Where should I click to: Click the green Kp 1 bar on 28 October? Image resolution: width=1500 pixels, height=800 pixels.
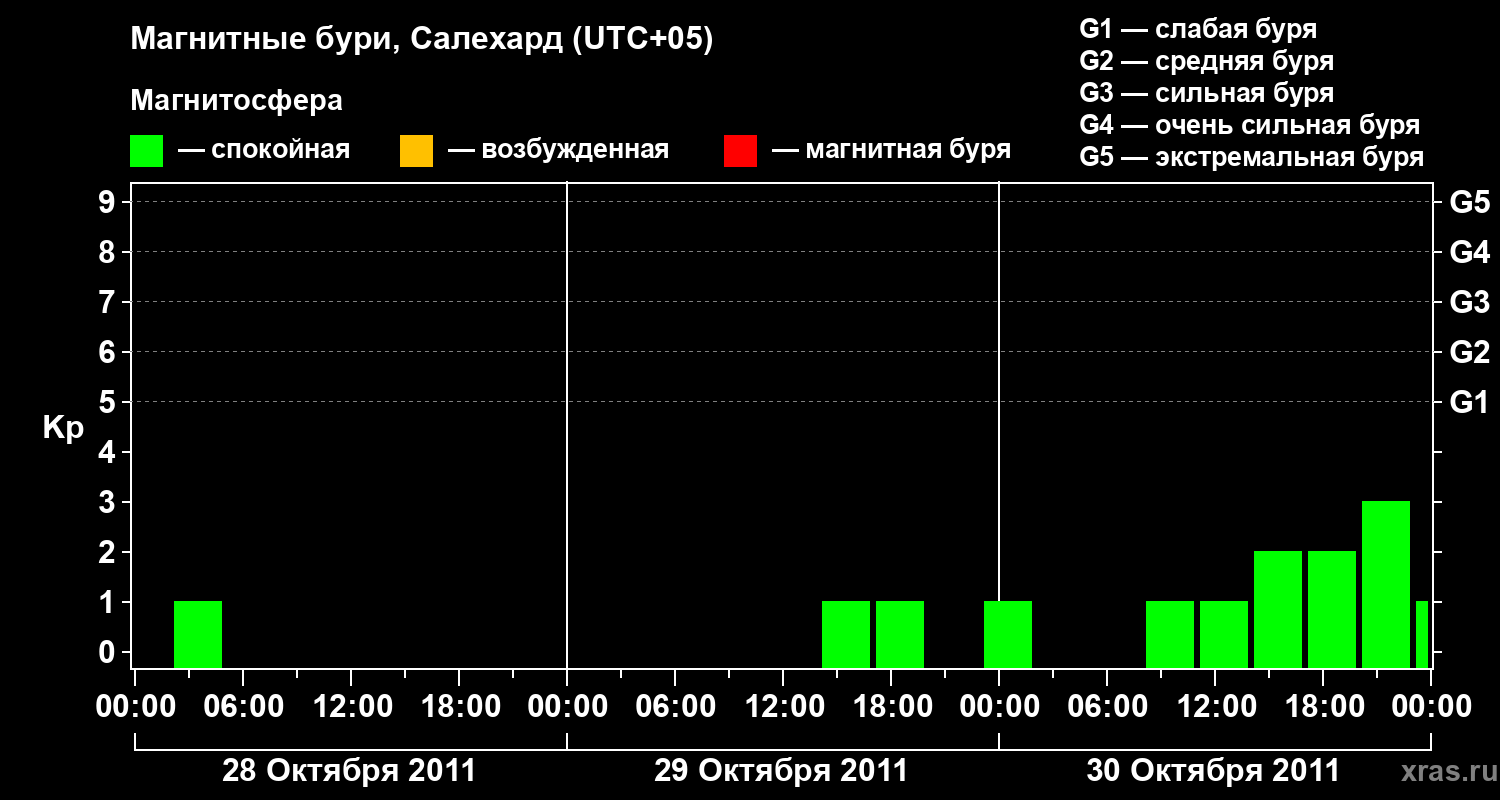198,634
